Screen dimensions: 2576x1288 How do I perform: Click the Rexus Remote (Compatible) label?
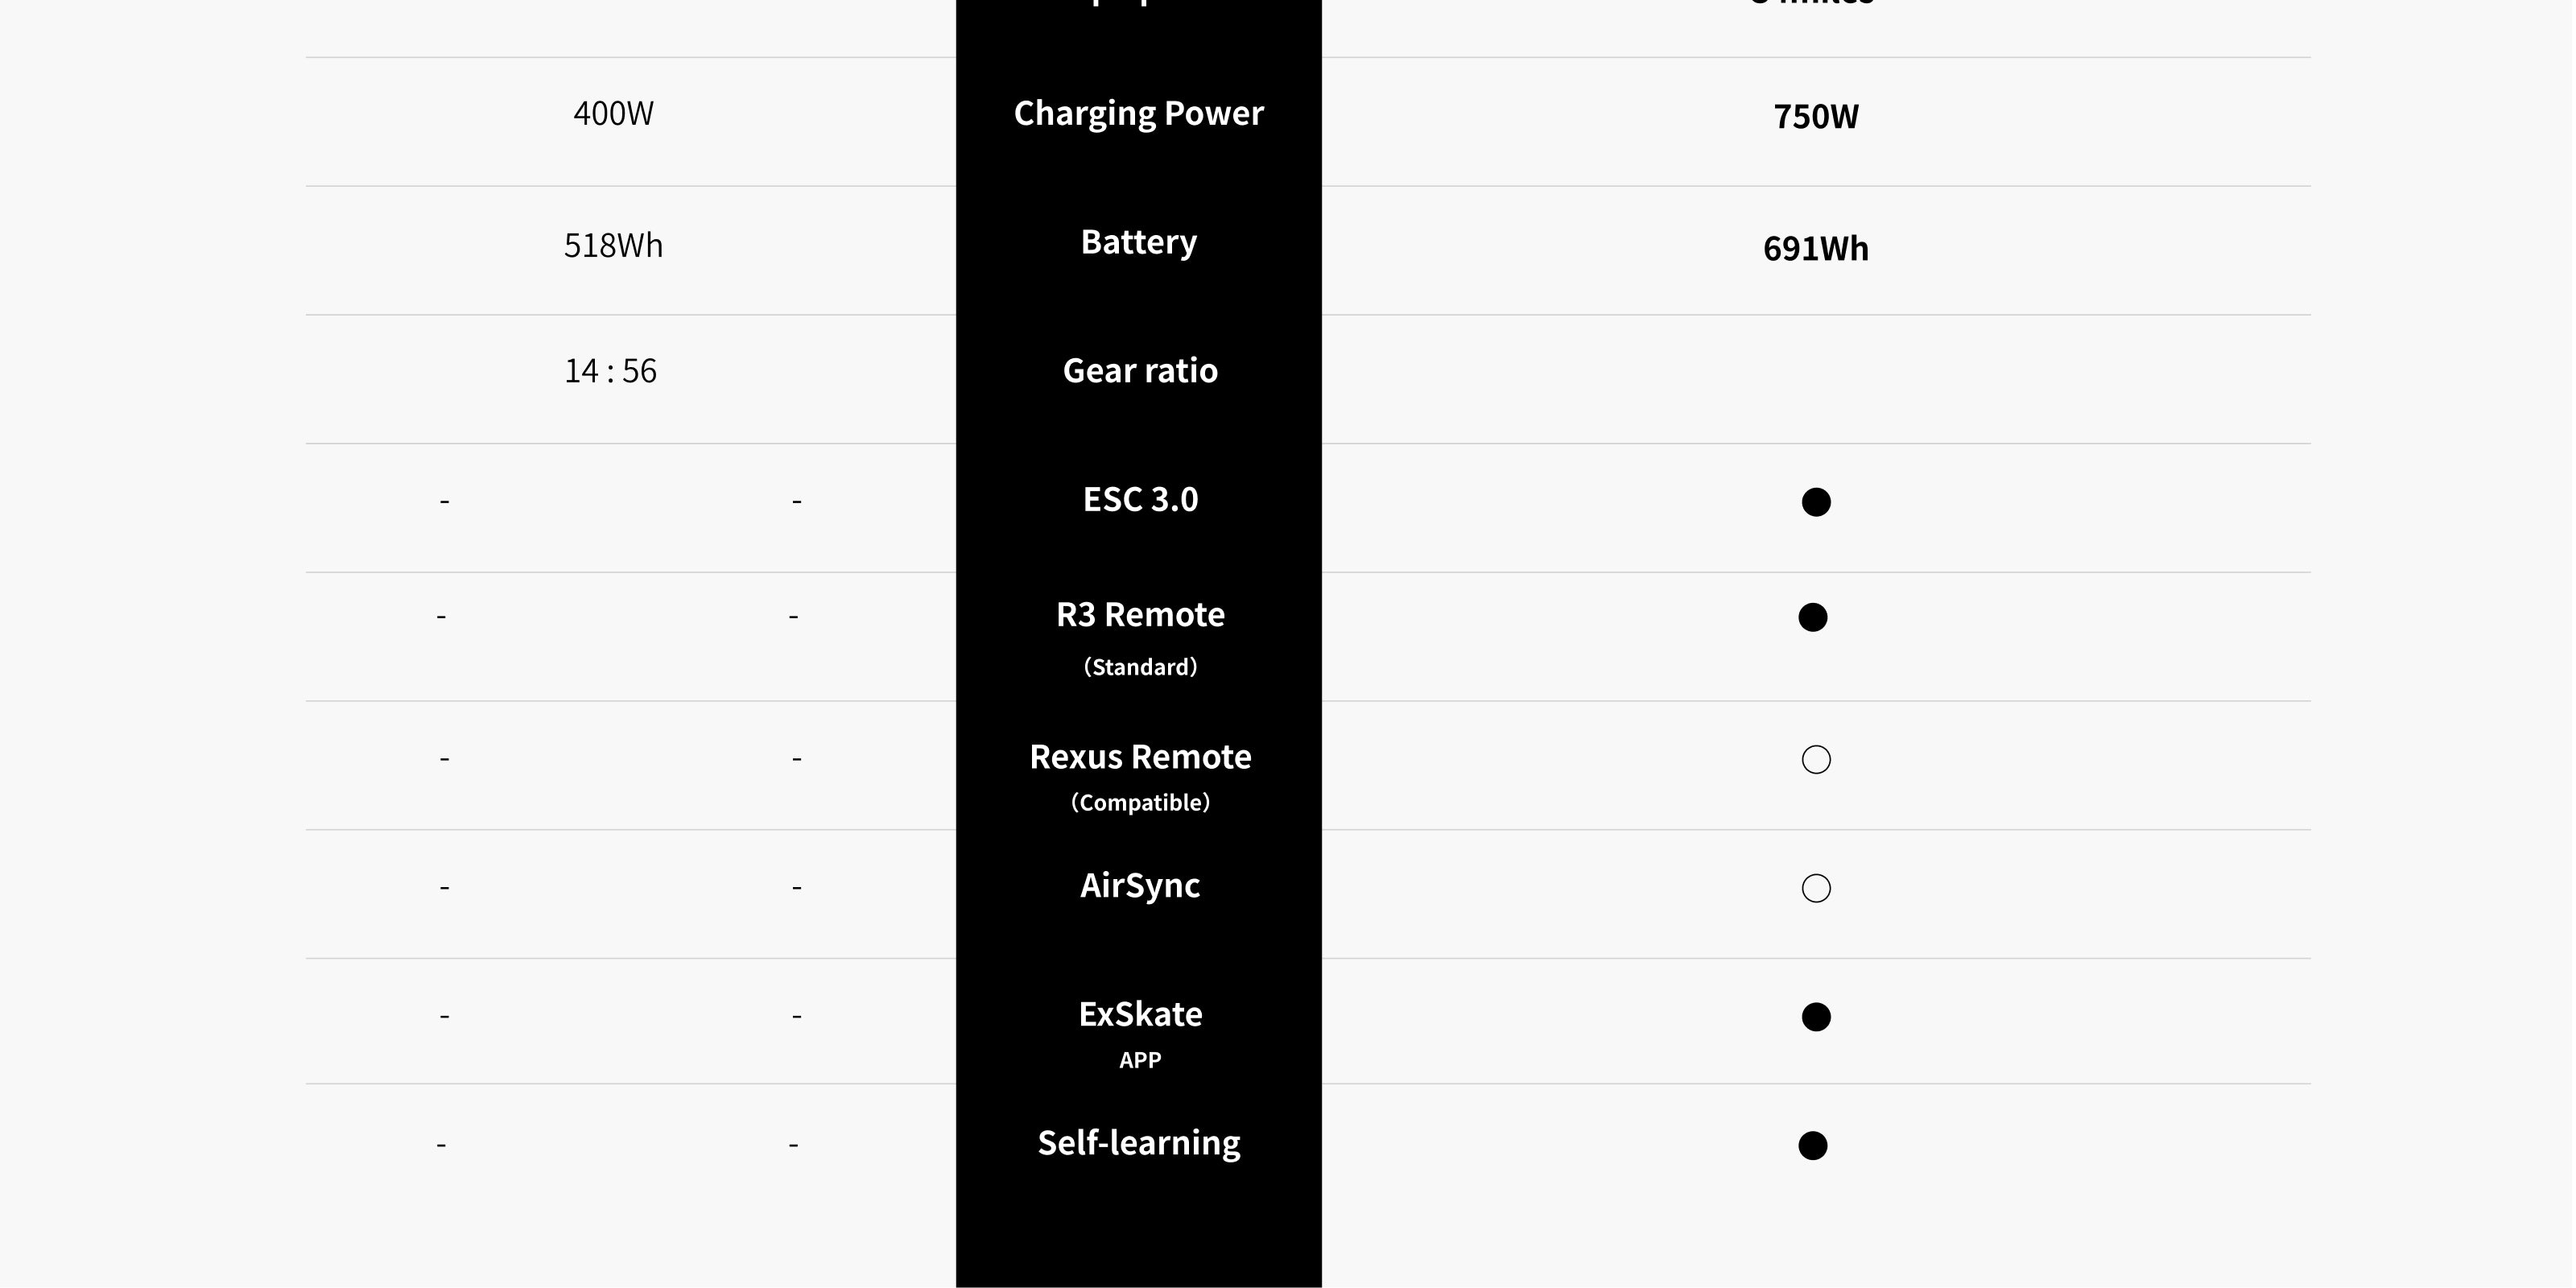[x=1140, y=777]
